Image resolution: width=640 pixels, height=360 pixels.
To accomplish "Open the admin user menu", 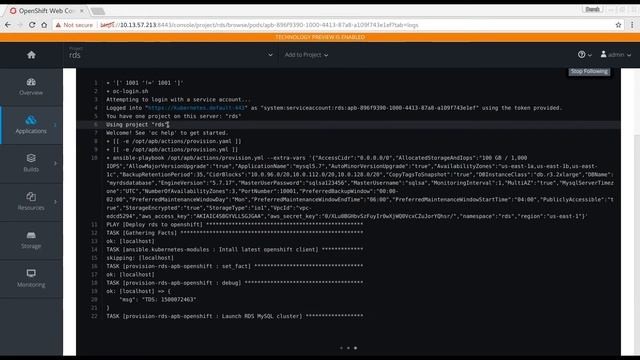I will pos(616,54).
